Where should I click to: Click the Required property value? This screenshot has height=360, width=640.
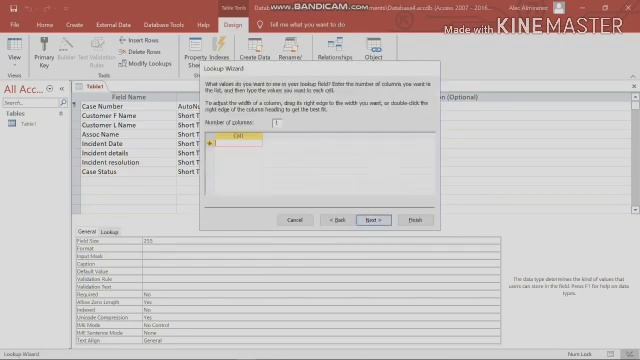(321, 294)
